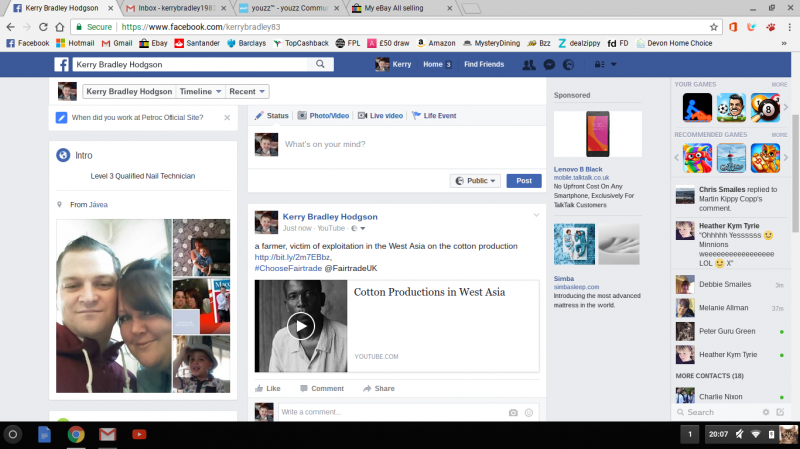Click #ChooseFairtrade hashtag
The image size is (800, 449).
(x=288, y=268)
